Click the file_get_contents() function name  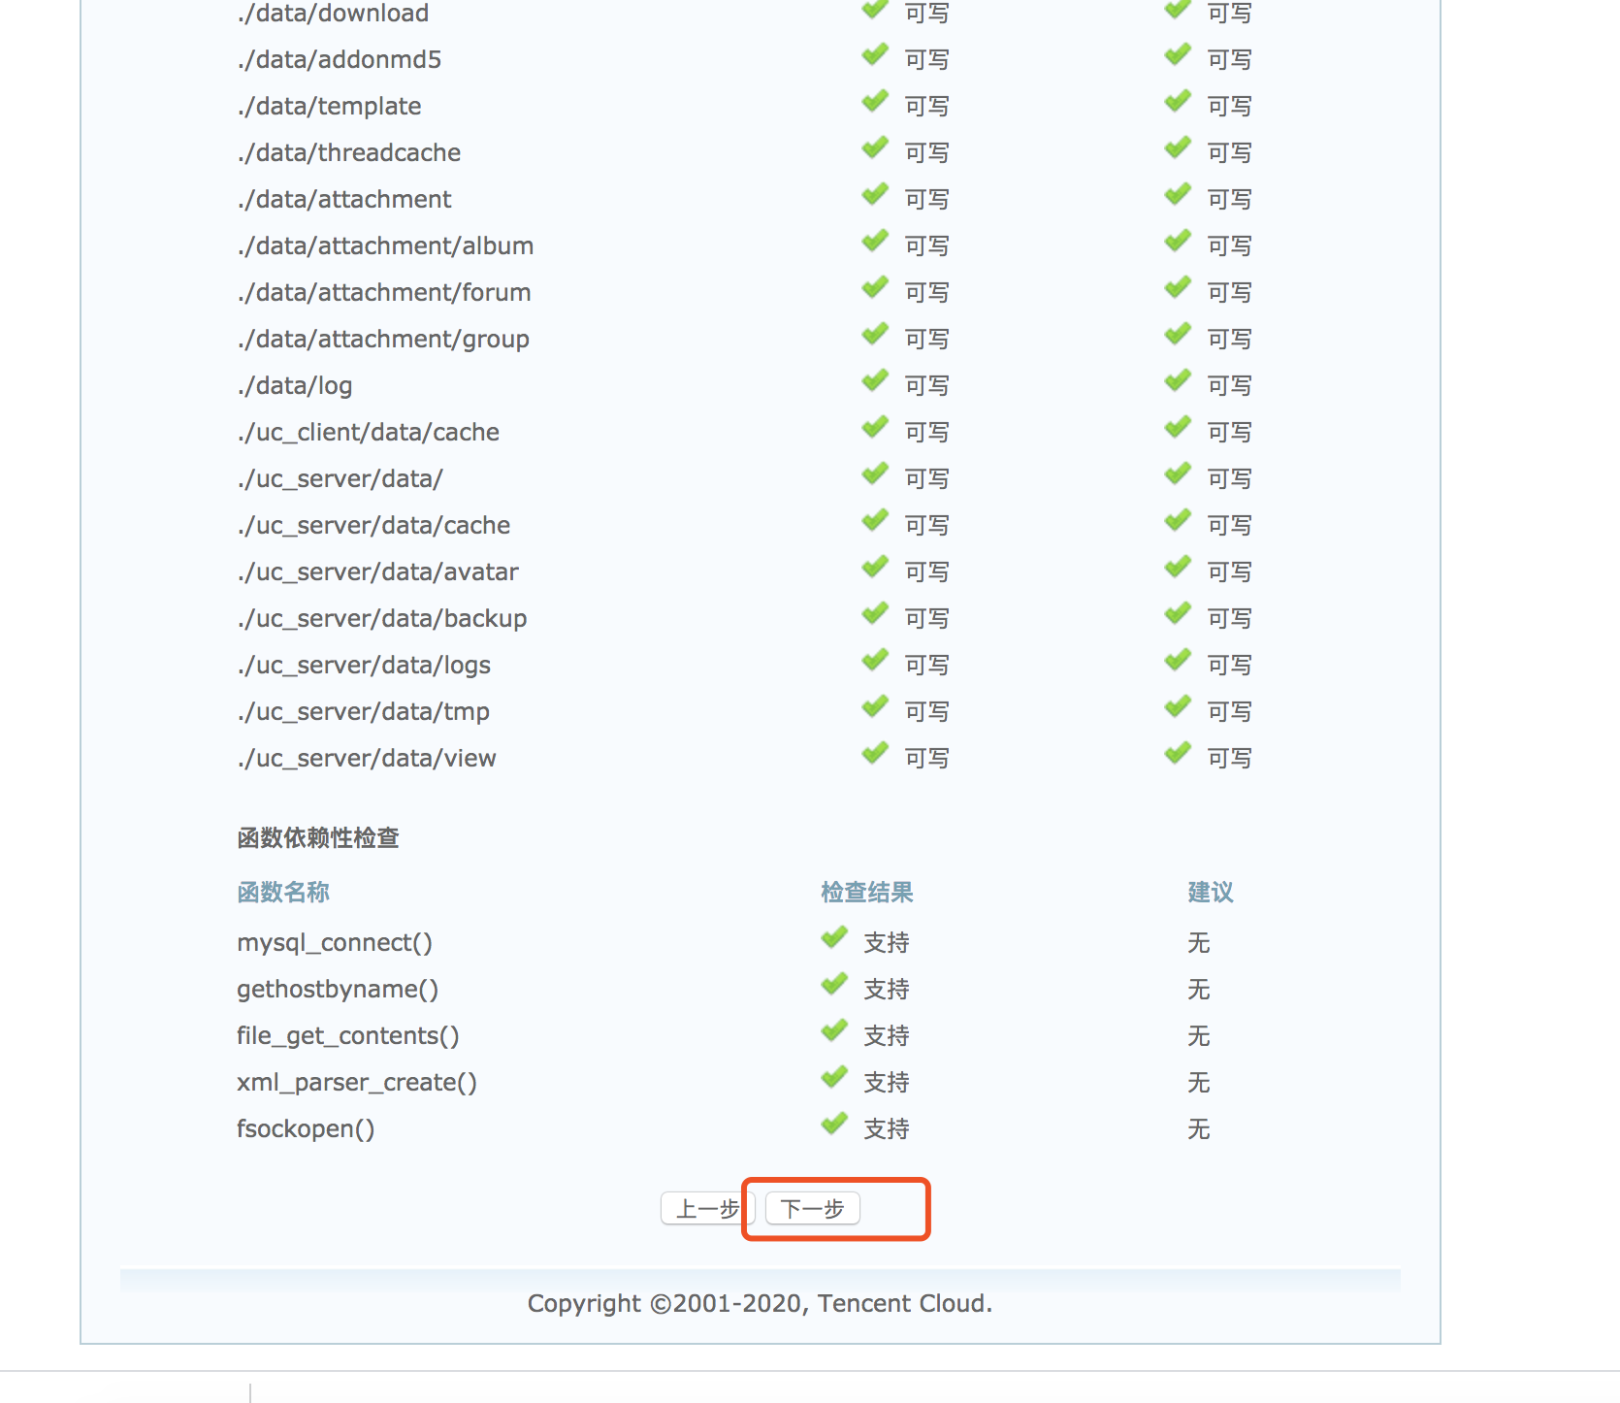(x=348, y=1036)
